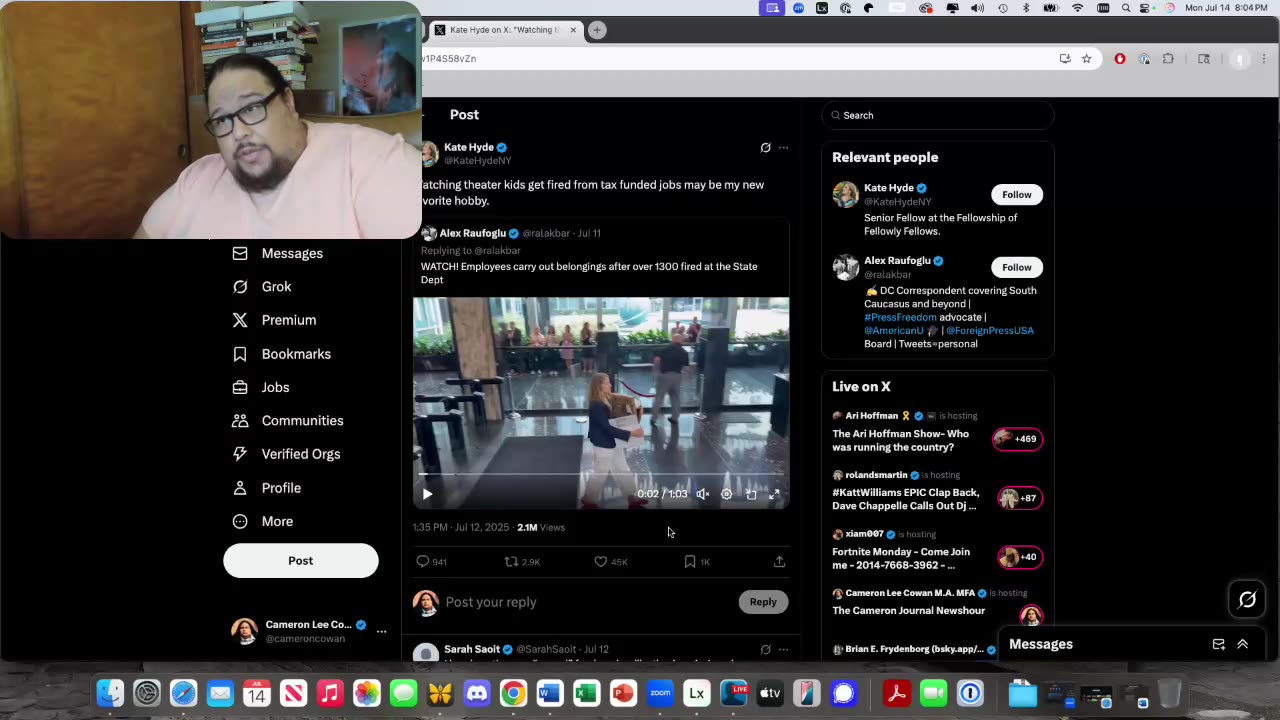The height and width of the screenshot is (720, 1280).
Task: Open Messages in the X sidebar
Action: [277, 253]
